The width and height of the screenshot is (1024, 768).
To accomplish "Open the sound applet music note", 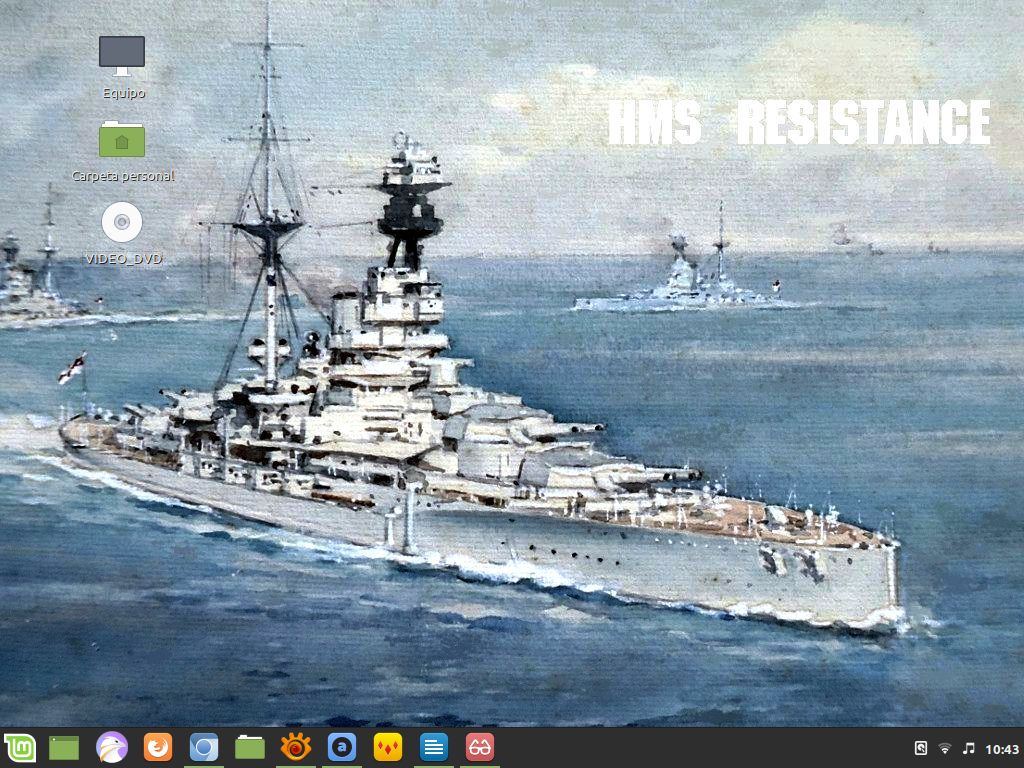I will pyautogui.click(x=968, y=748).
